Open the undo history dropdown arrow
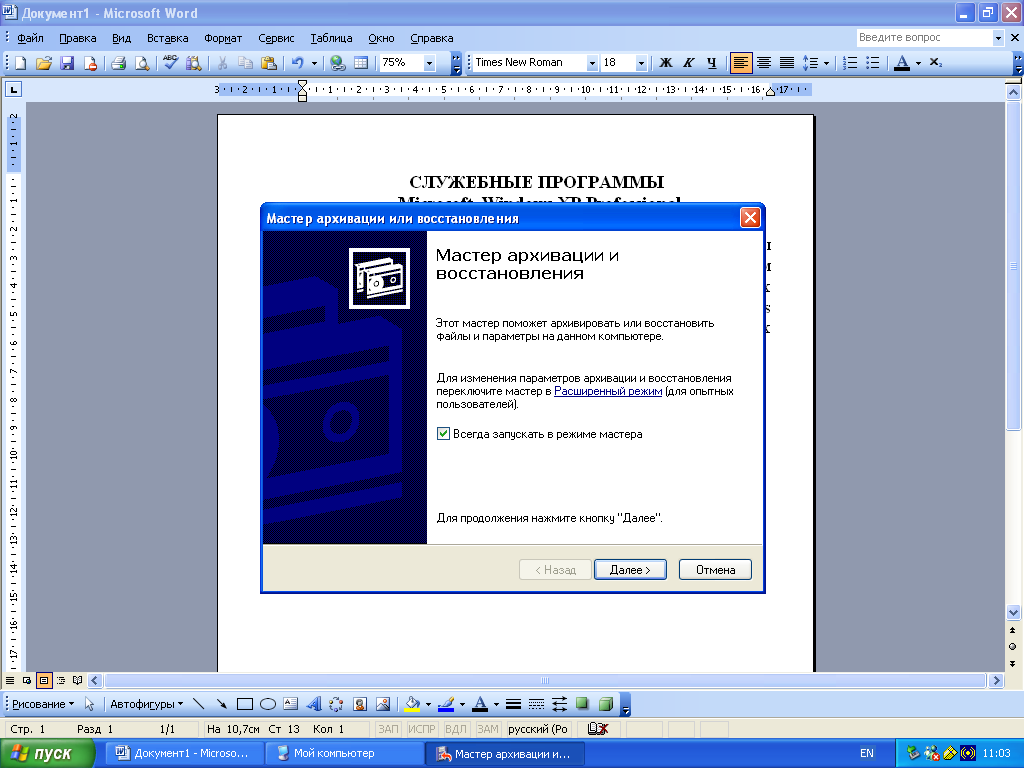This screenshot has width=1024, height=768. coord(314,63)
